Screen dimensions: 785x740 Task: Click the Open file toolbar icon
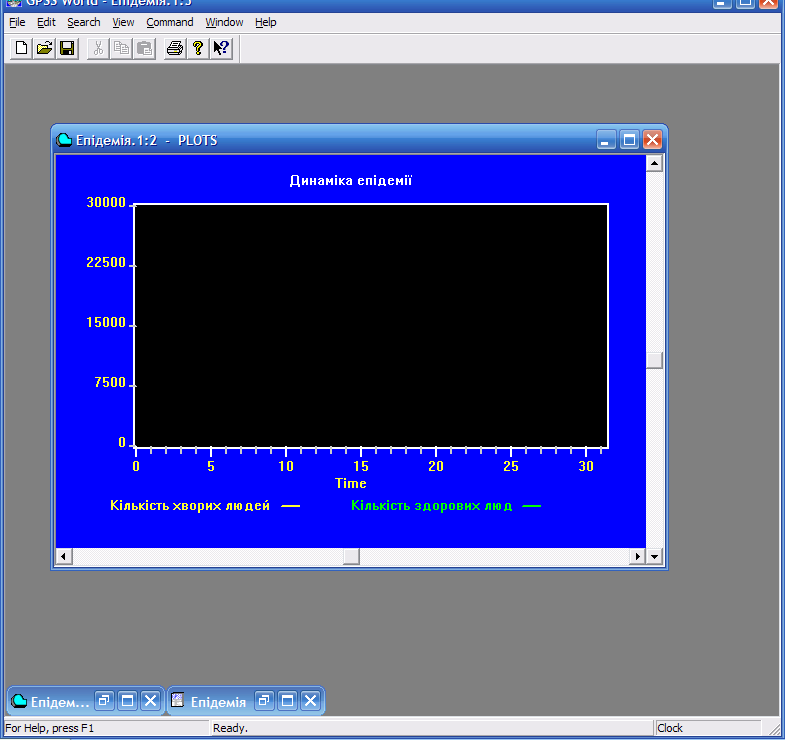pos(44,48)
